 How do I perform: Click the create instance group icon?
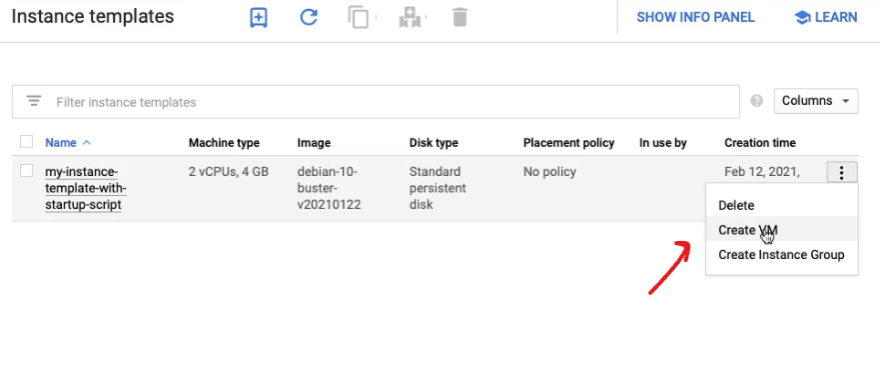pos(410,17)
